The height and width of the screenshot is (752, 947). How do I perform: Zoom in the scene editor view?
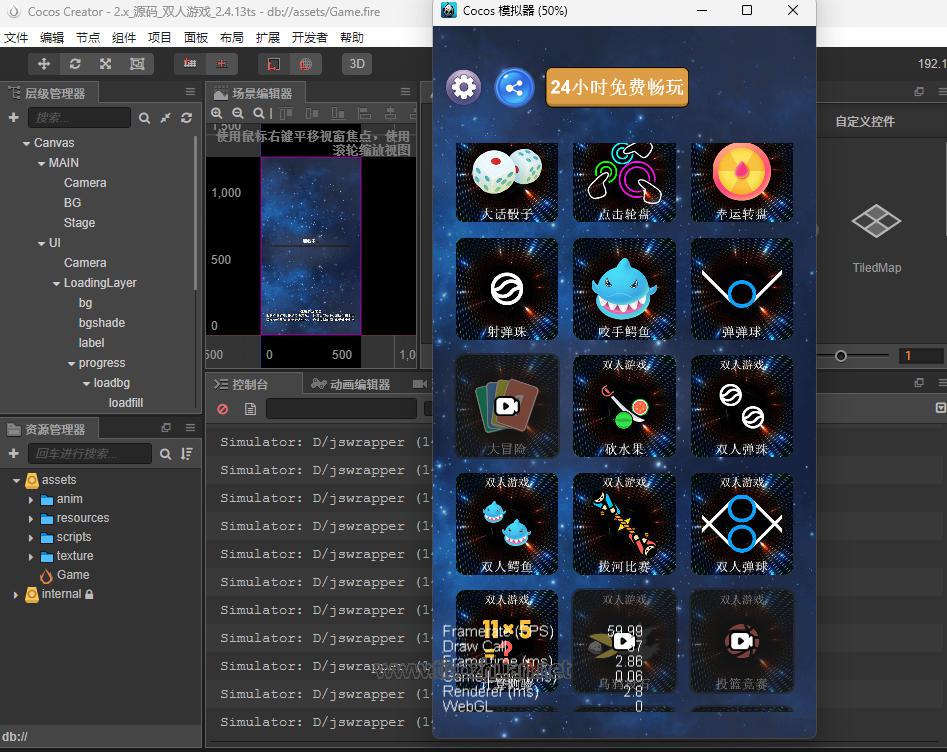point(217,114)
